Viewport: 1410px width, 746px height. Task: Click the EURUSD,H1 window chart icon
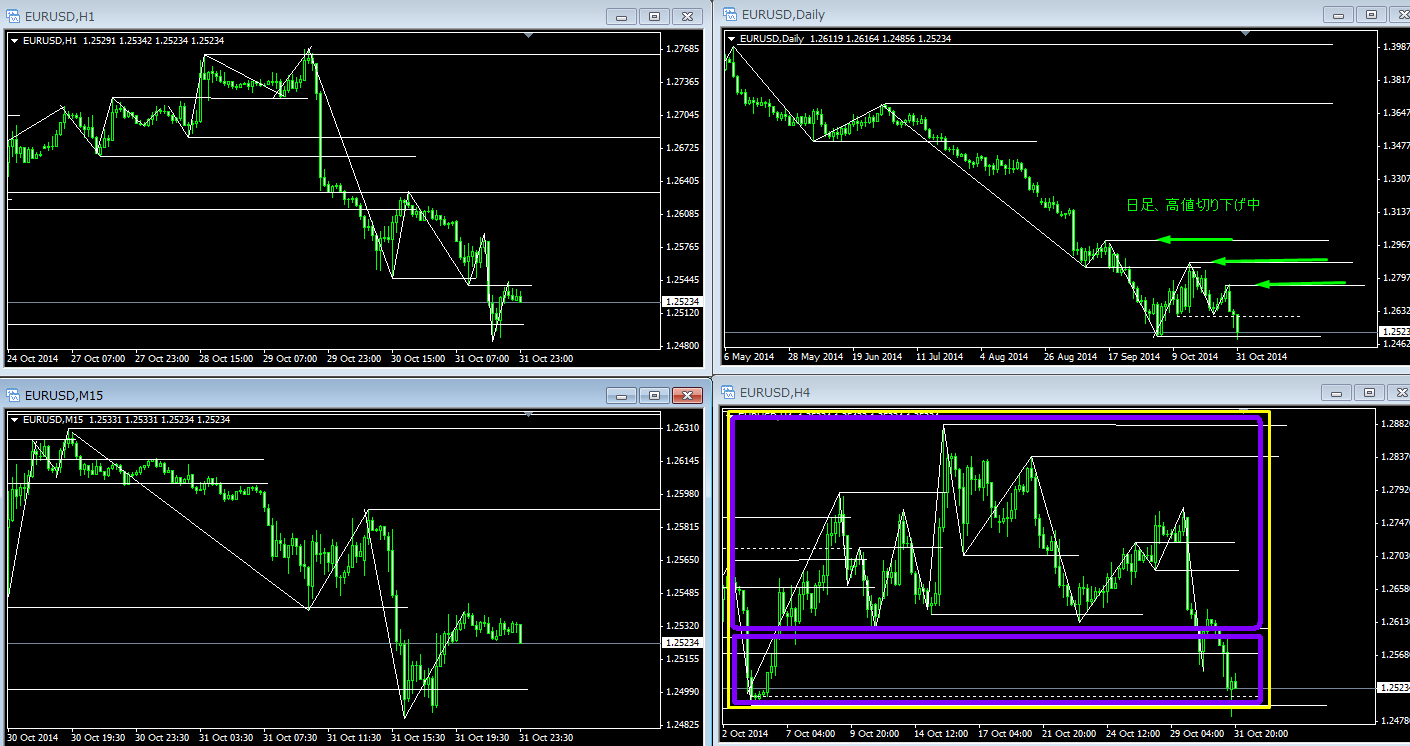[13, 17]
